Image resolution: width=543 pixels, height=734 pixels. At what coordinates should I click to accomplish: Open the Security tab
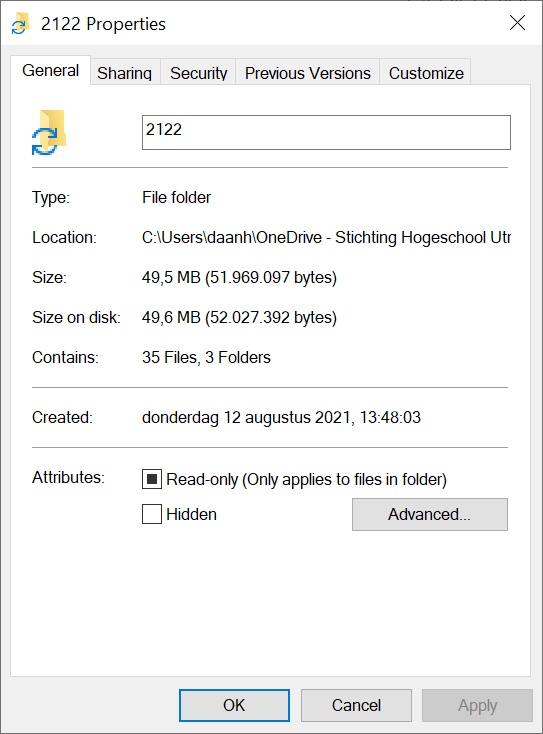[198, 73]
